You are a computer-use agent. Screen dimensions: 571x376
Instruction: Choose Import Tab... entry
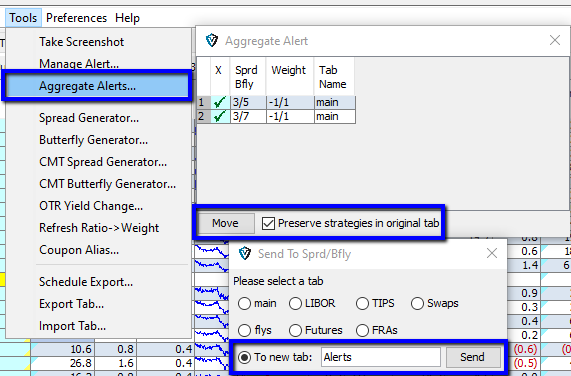(x=72, y=326)
